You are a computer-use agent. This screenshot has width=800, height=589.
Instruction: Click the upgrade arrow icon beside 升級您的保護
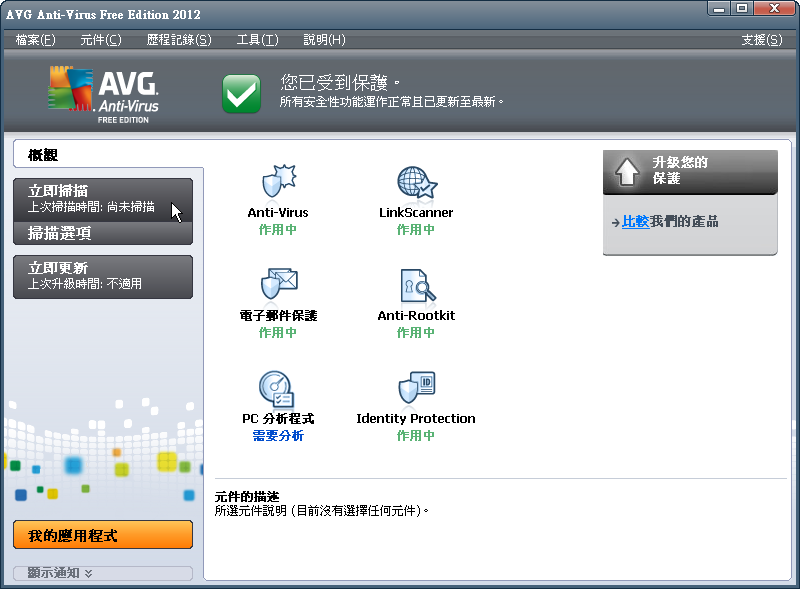[x=627, y=171]
